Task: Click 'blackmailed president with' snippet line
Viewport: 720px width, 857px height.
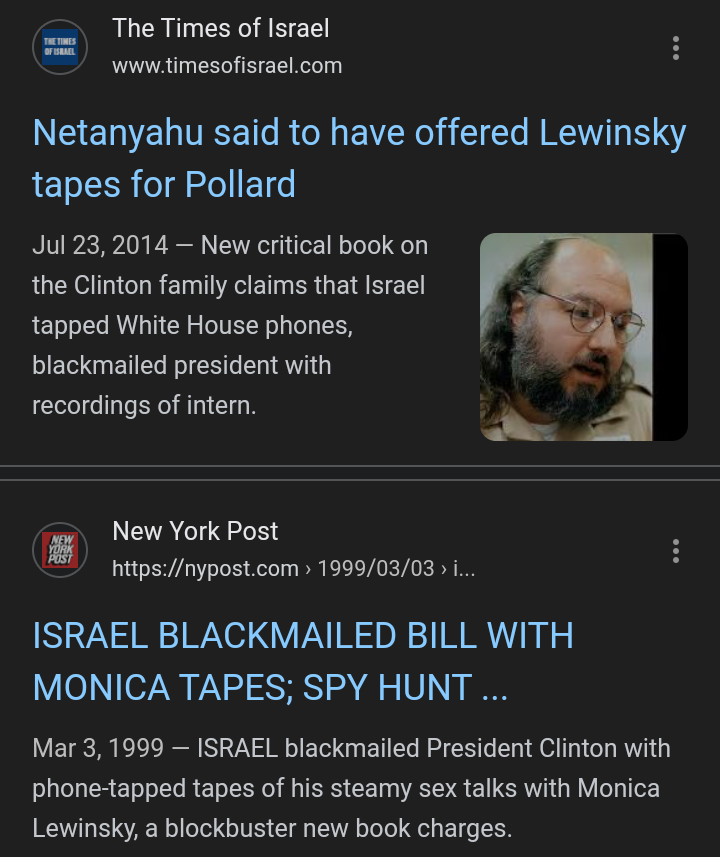Action: tap(182, 365)
